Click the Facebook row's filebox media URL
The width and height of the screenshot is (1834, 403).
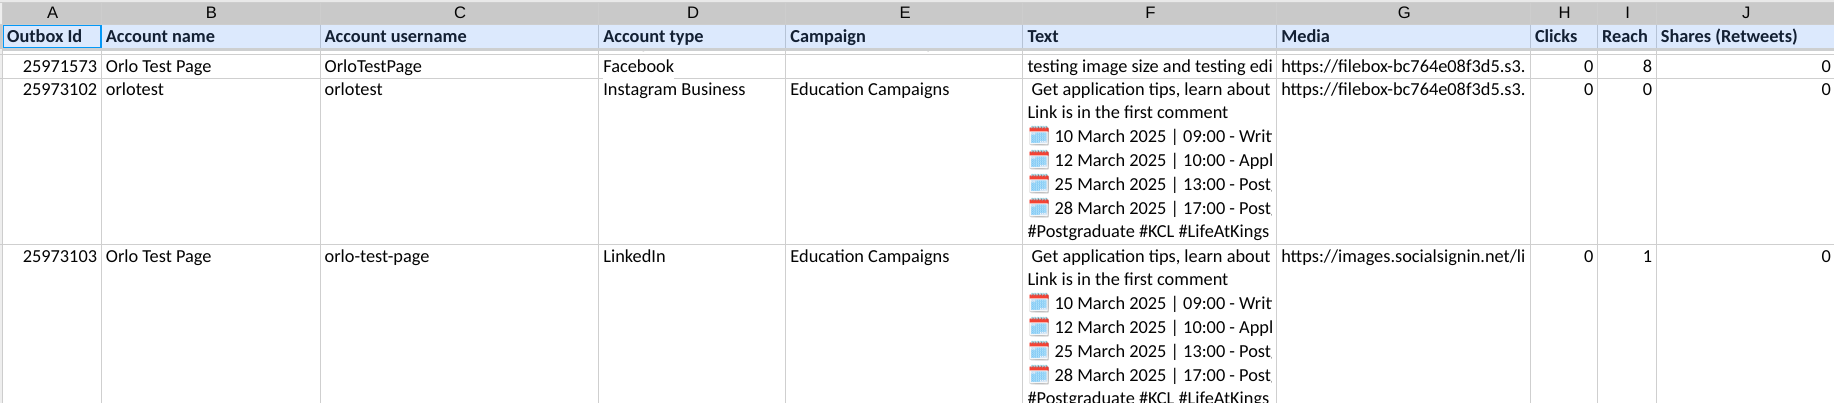tap(1402, 66)
